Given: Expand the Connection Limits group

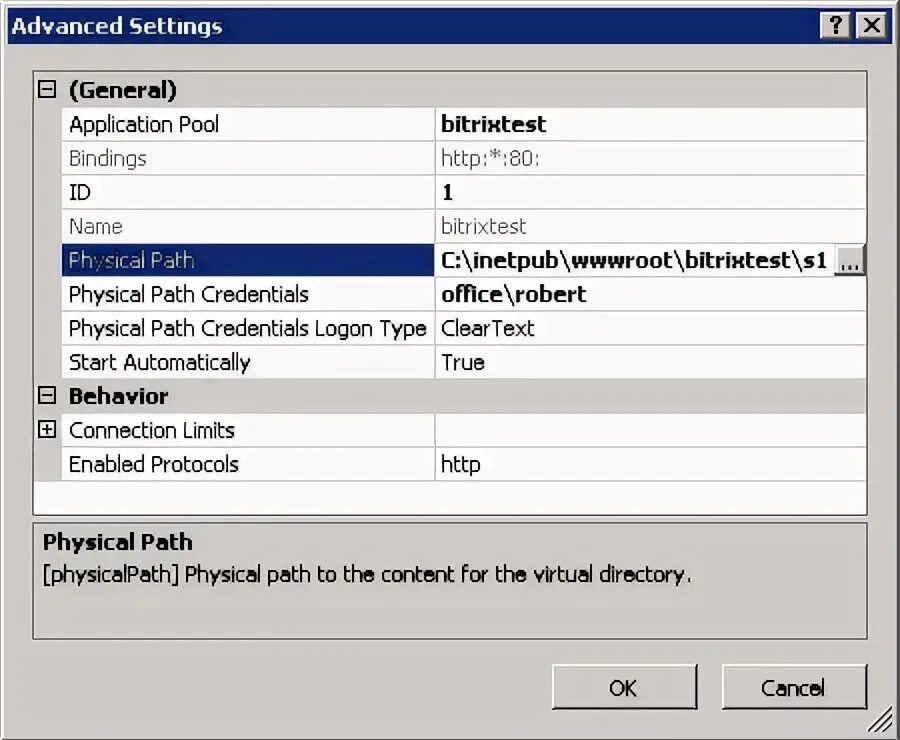Looking at the screenshot, I should [47, 429].
